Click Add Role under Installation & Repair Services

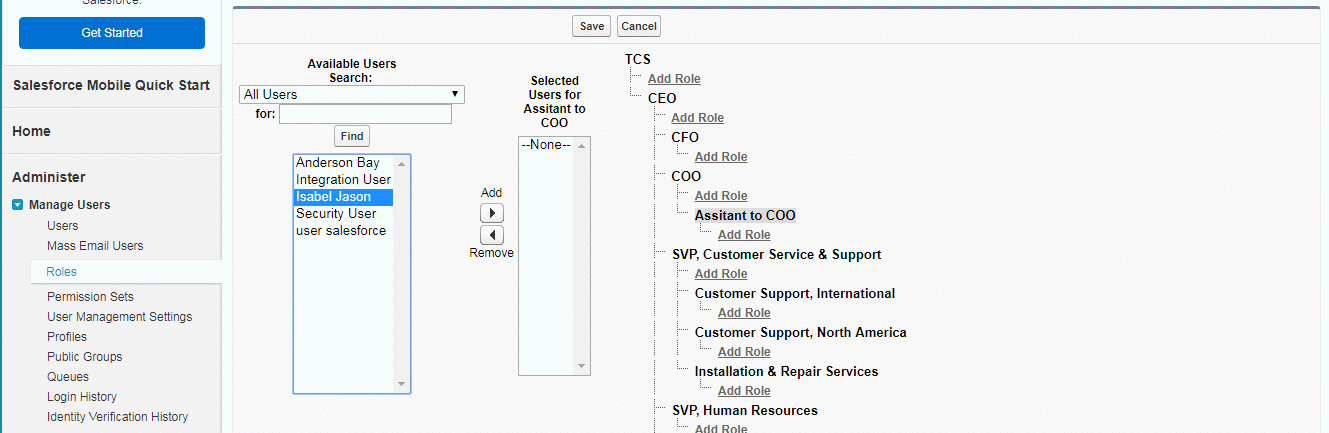744,391
